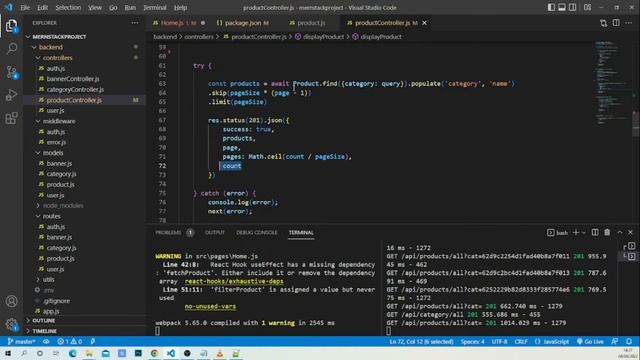Image resolution: width=640 pixels, height=360 pixels.
Task: Open notifications bell in status bar
Action: point(629,341)
